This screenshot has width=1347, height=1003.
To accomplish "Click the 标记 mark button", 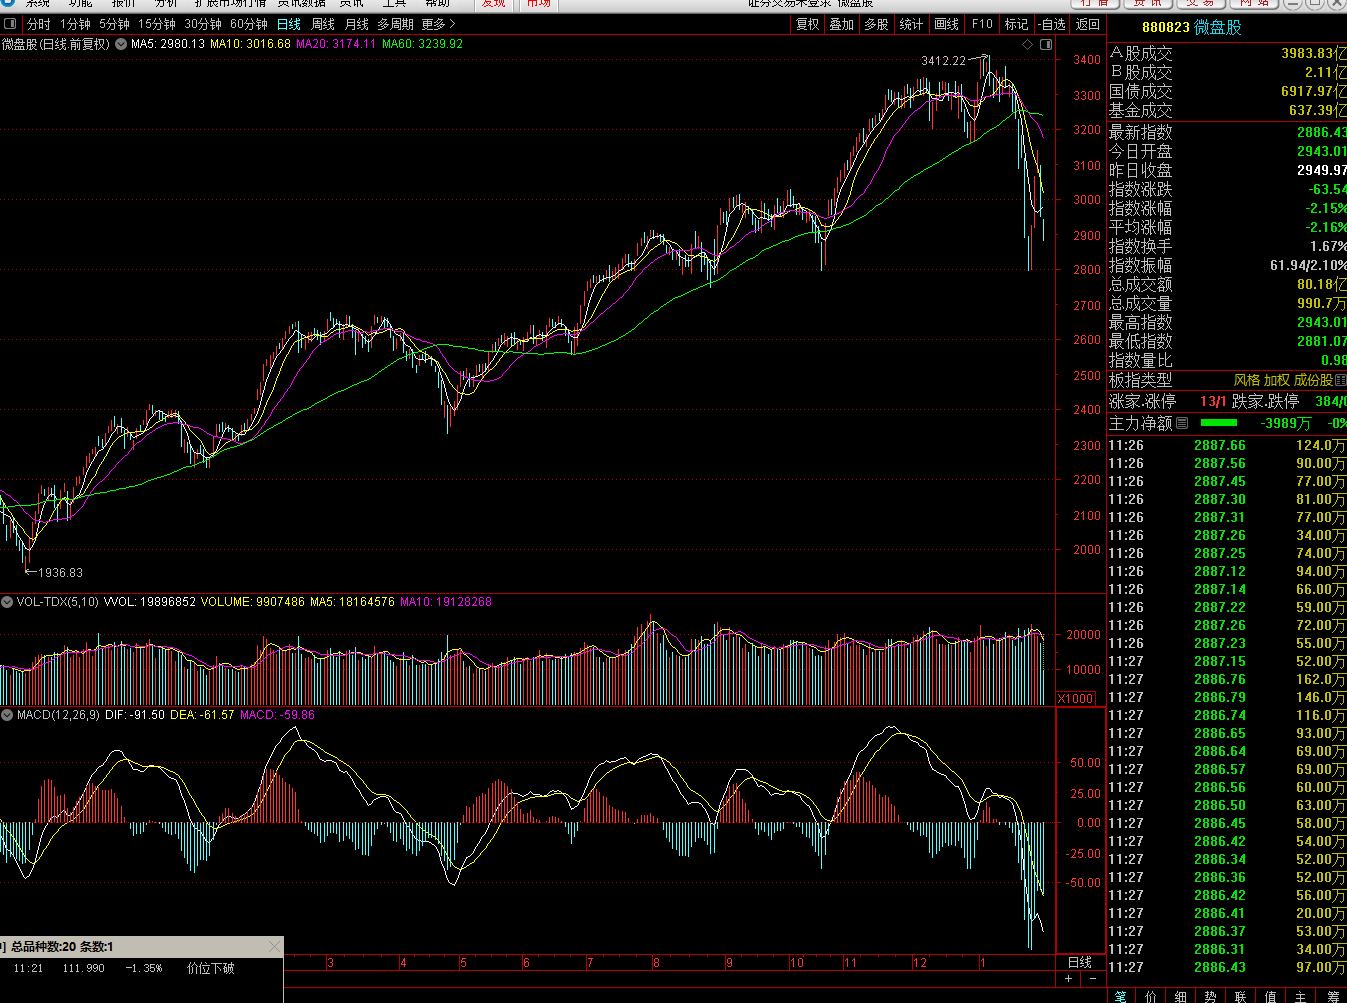I will [x=1016, y=24].
